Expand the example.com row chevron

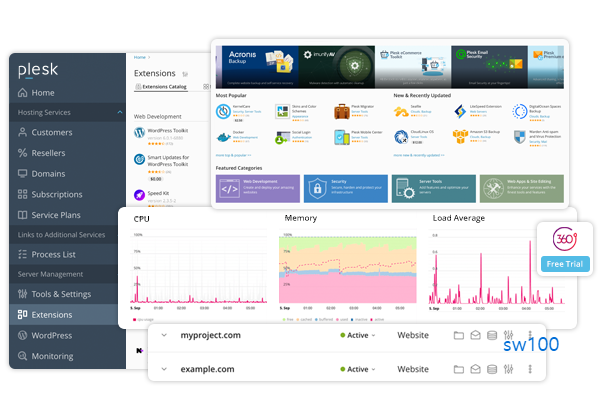[x=164, y=369]
